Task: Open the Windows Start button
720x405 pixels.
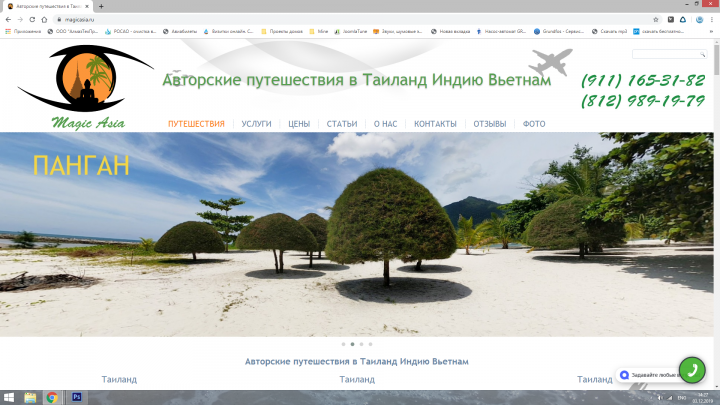Action: point(9,398)
